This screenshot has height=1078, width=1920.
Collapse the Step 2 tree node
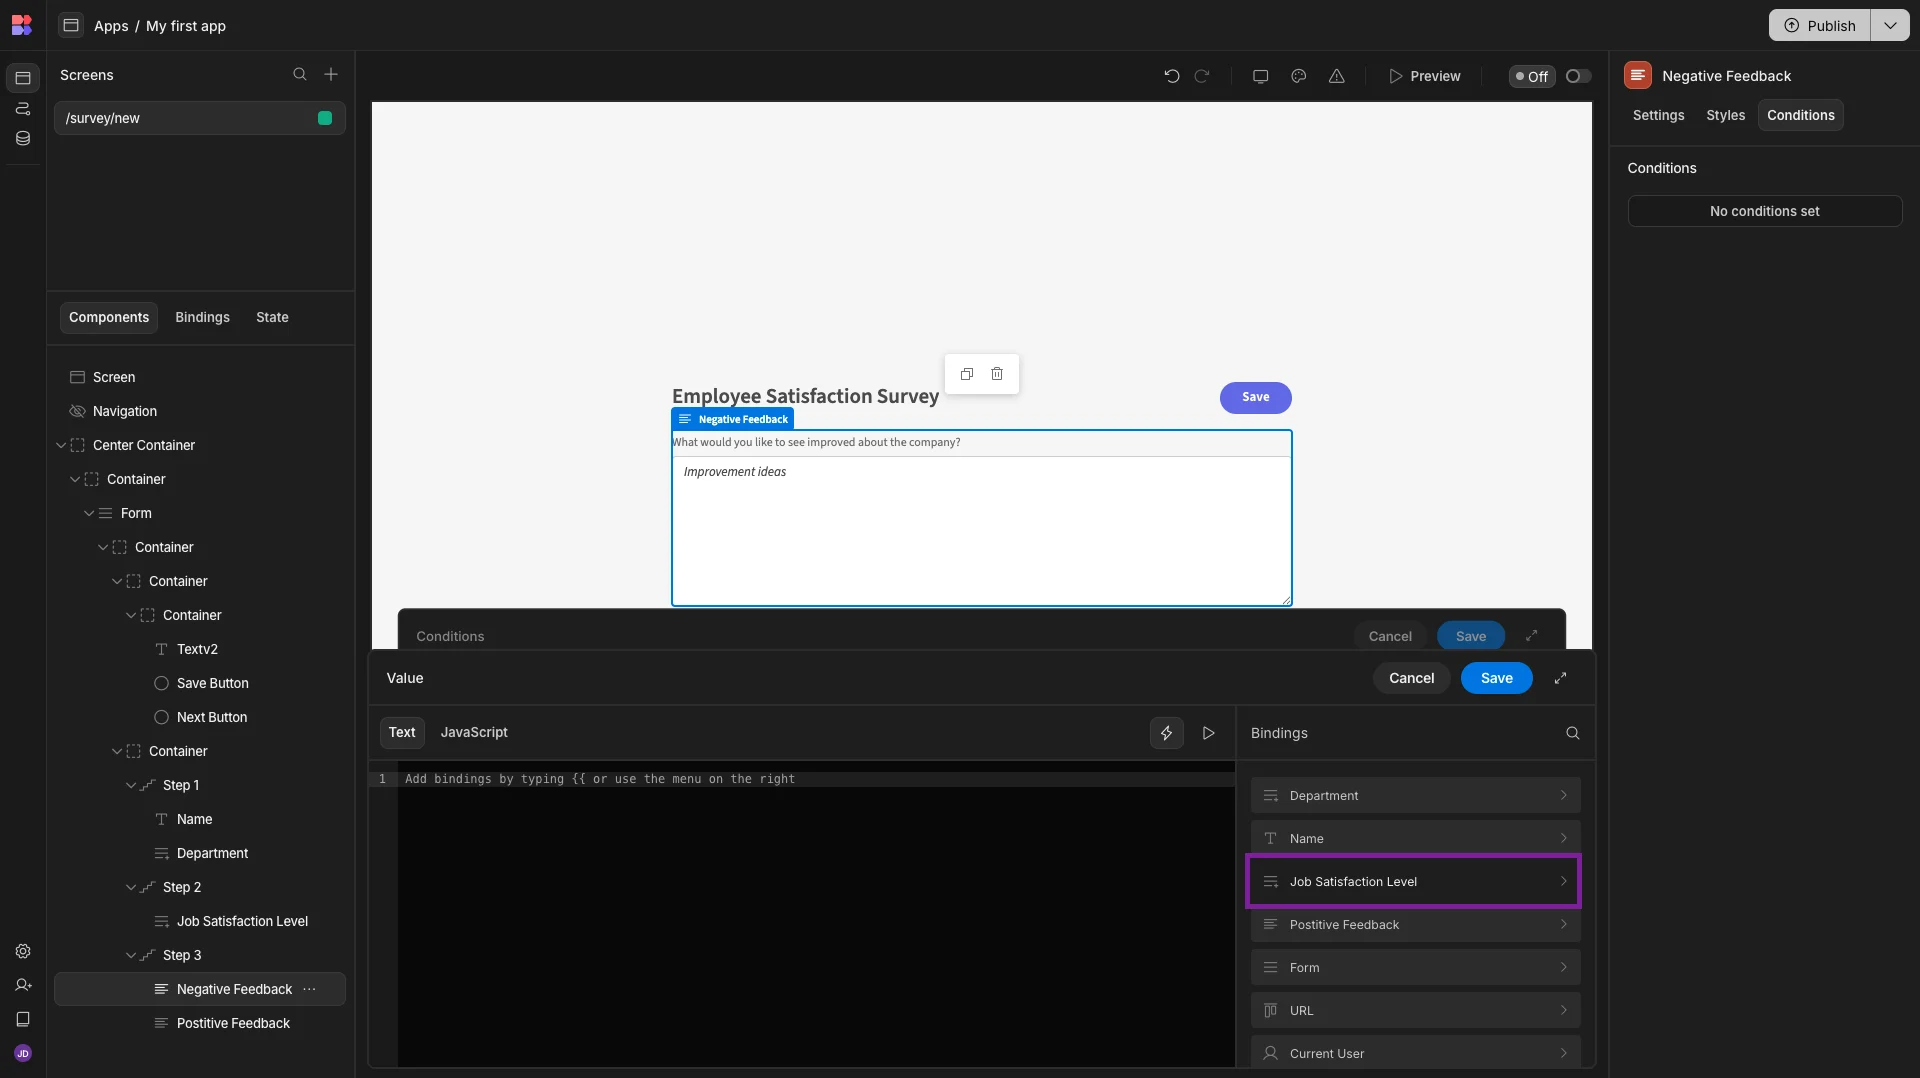click(131, 887)
